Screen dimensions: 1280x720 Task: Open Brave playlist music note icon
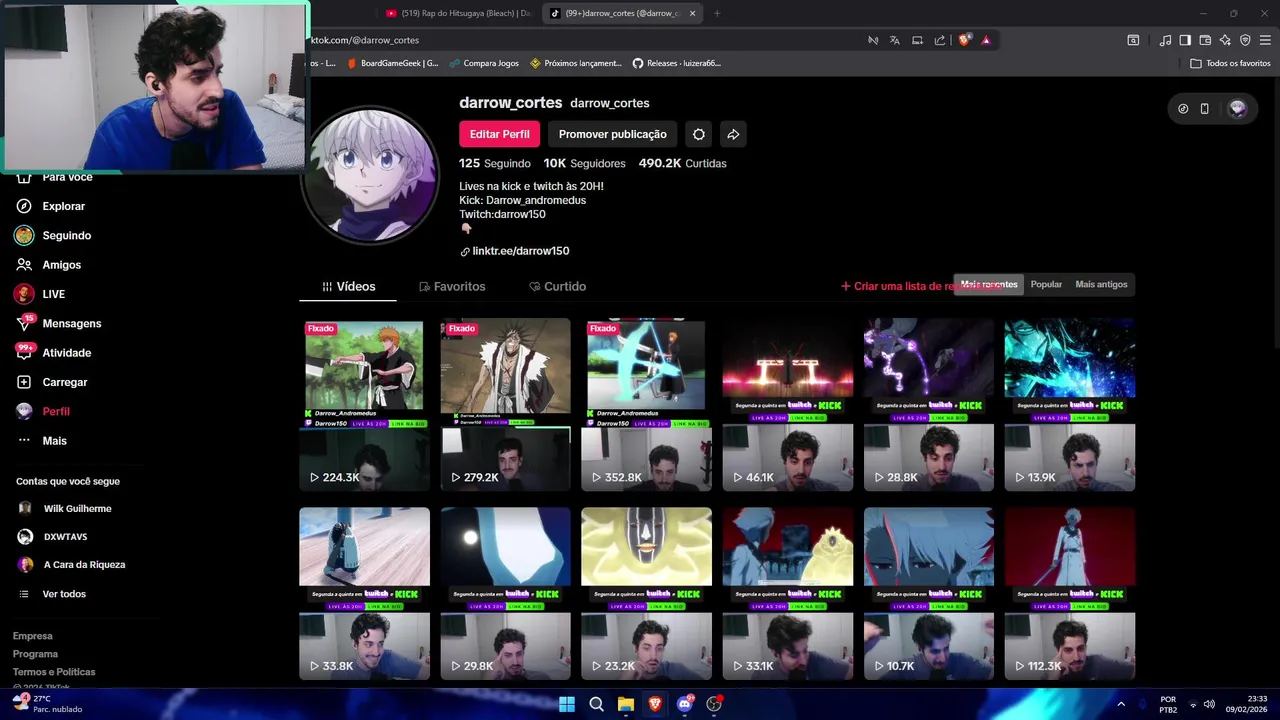point(1165,40)
